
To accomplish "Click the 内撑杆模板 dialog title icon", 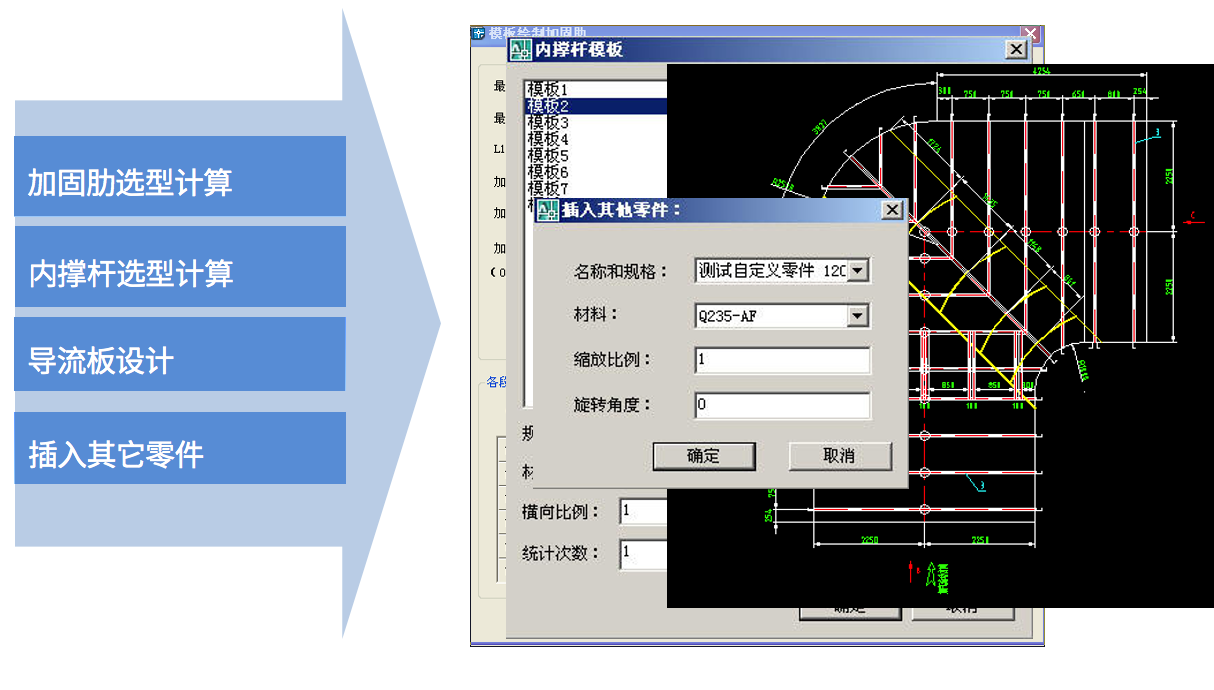I will point(521,50).
